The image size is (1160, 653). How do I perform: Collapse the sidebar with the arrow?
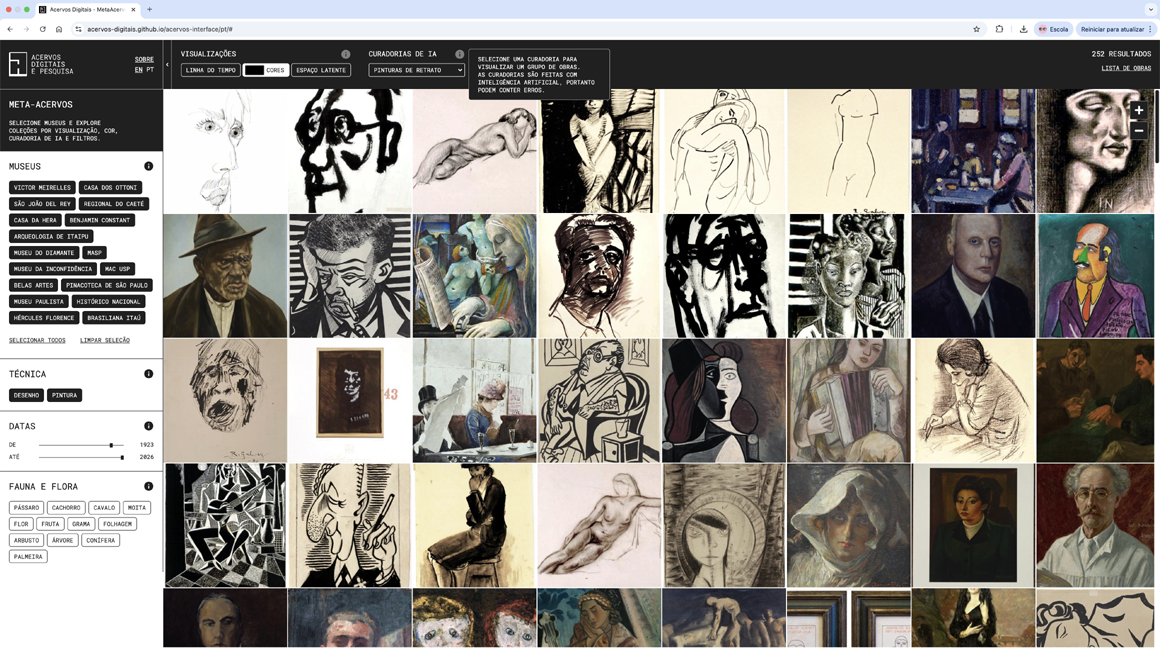click(x=167, y=65)
